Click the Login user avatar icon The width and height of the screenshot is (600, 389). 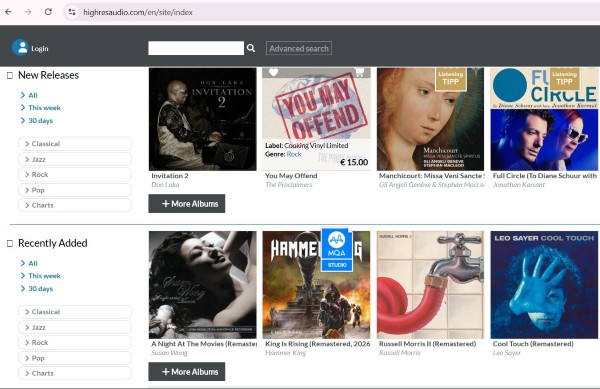[x=20, y=48]
